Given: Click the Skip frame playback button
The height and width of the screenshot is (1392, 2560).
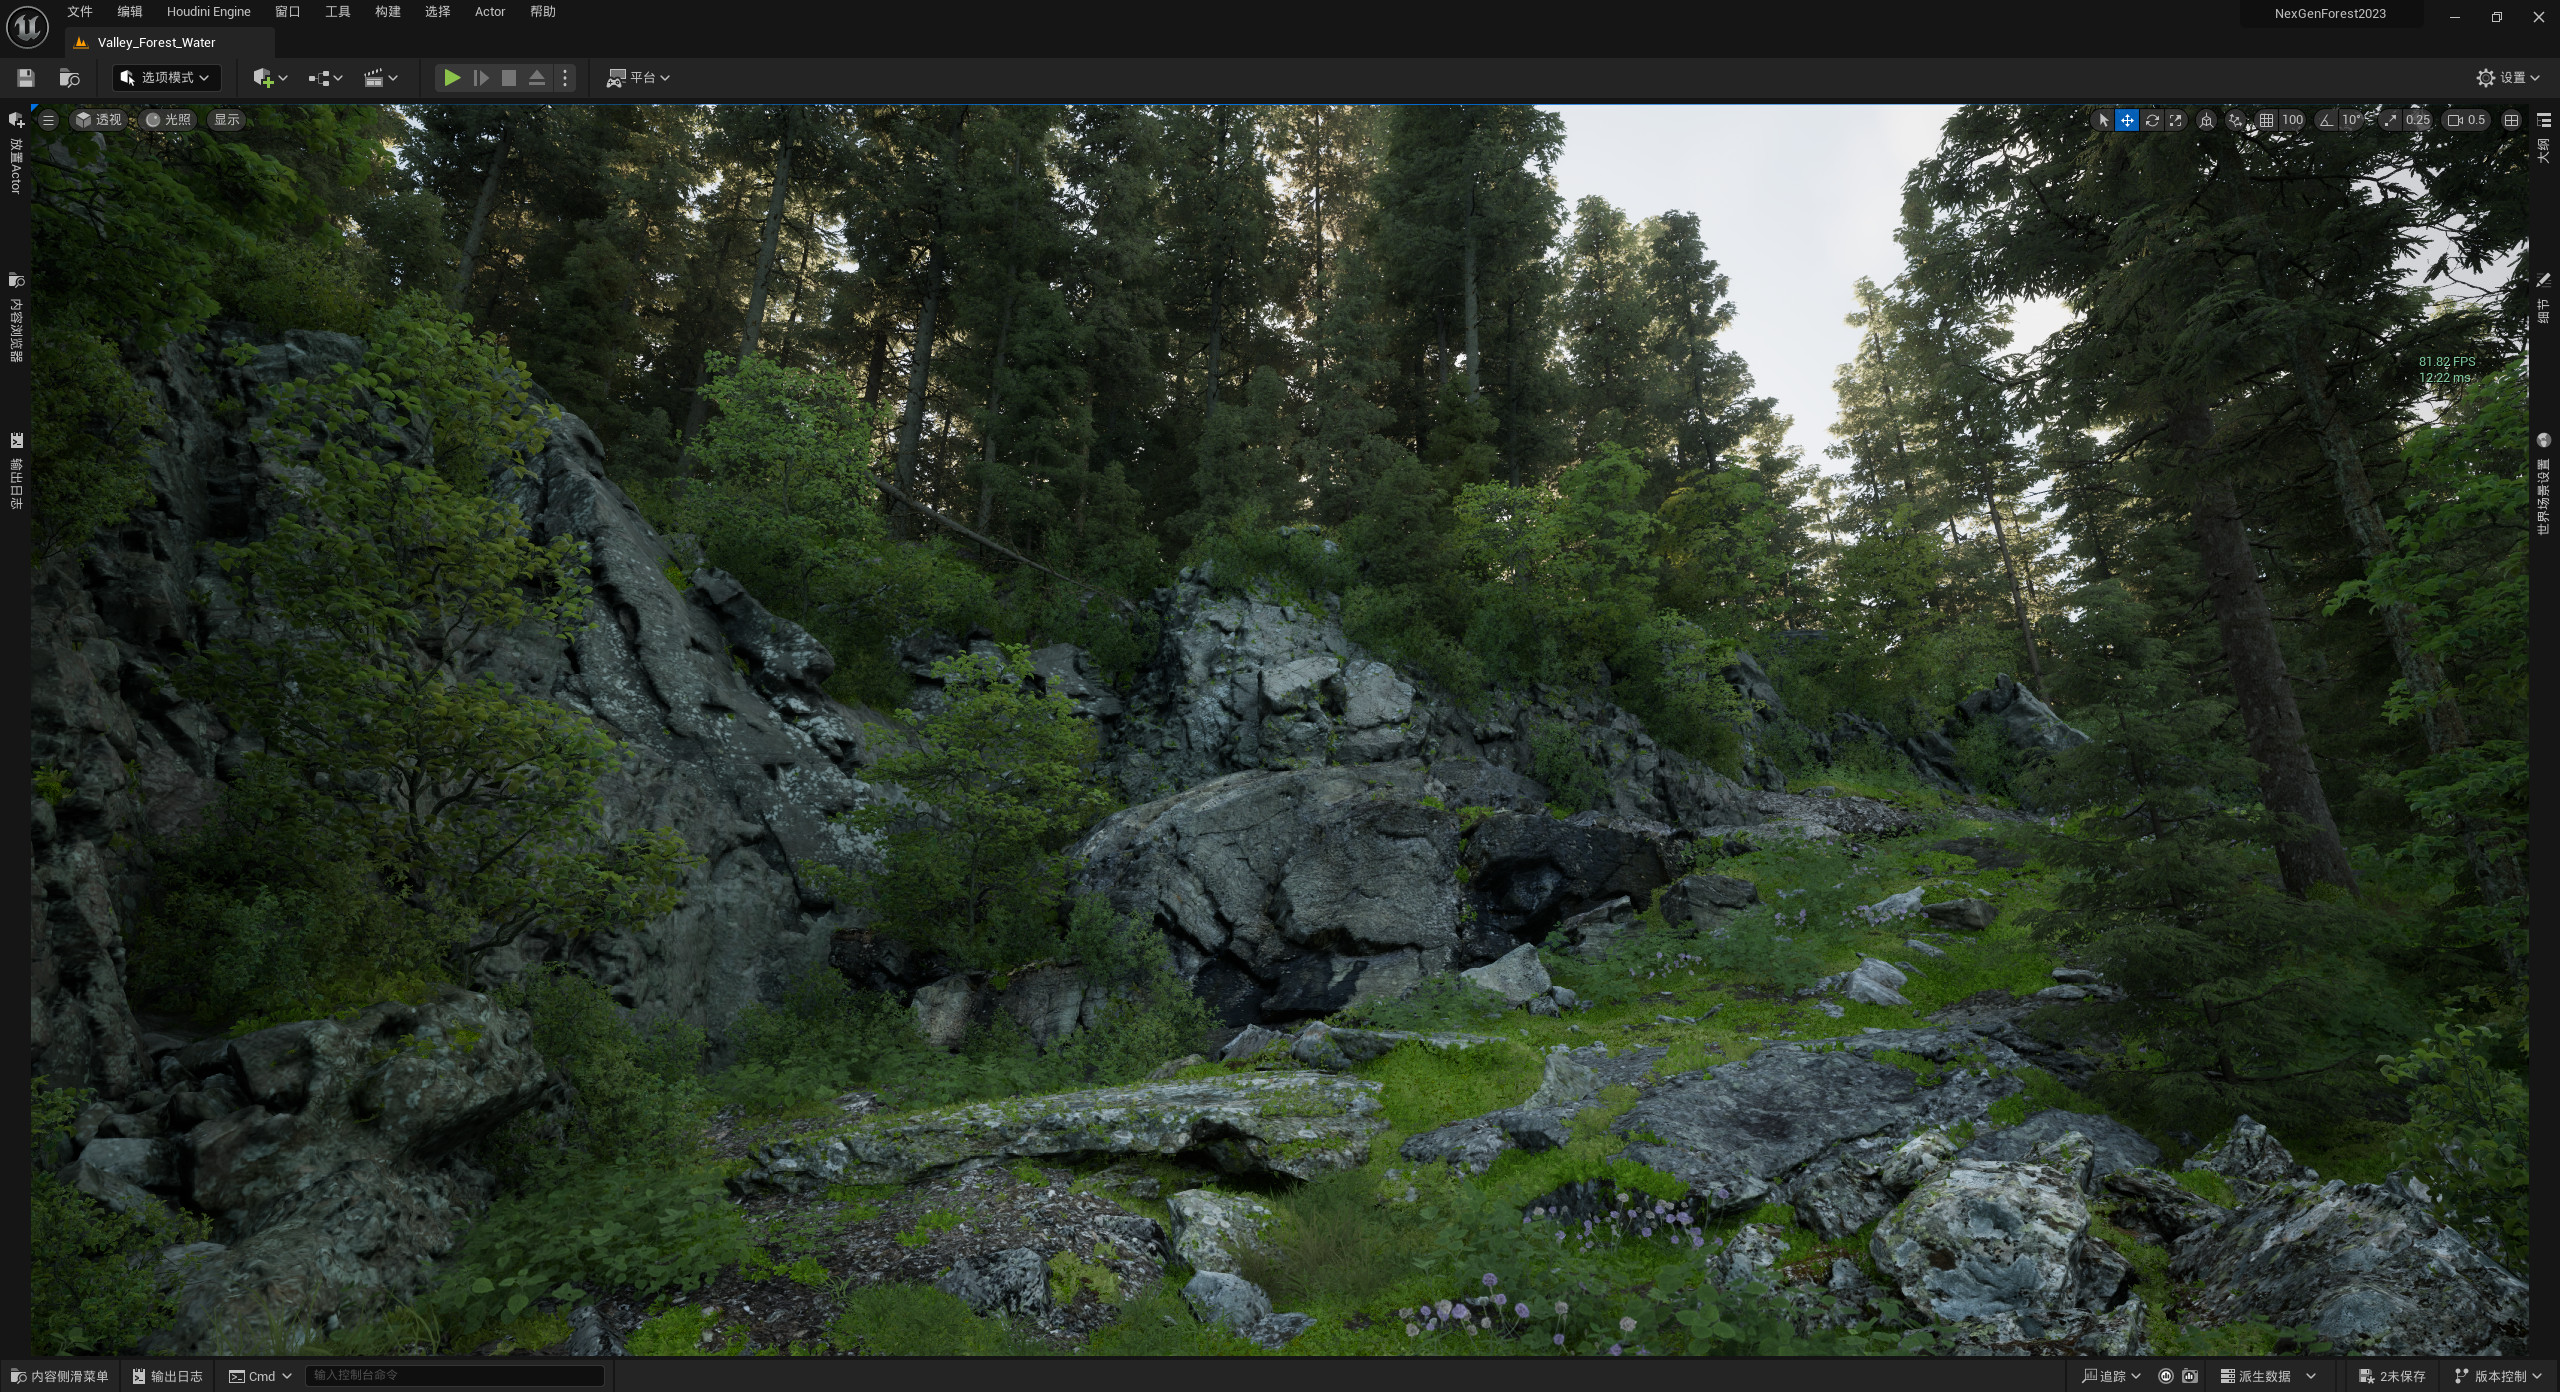Looking at the screenshot, I should coord(481,78).
